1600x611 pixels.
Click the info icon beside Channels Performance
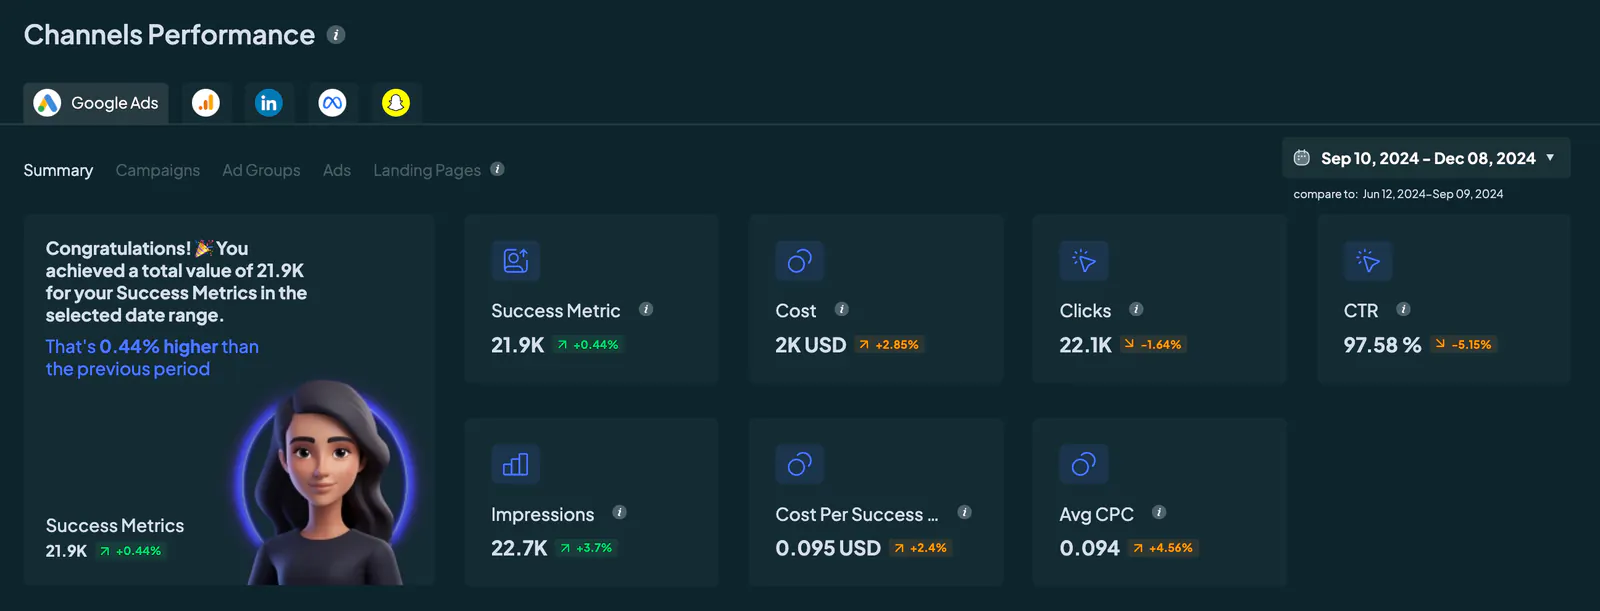337,35
